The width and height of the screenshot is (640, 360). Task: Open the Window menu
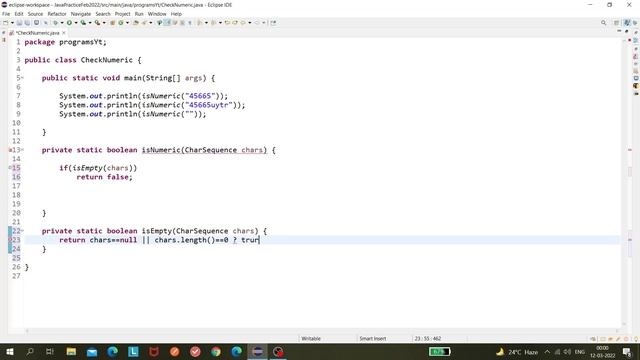(157, 14)
